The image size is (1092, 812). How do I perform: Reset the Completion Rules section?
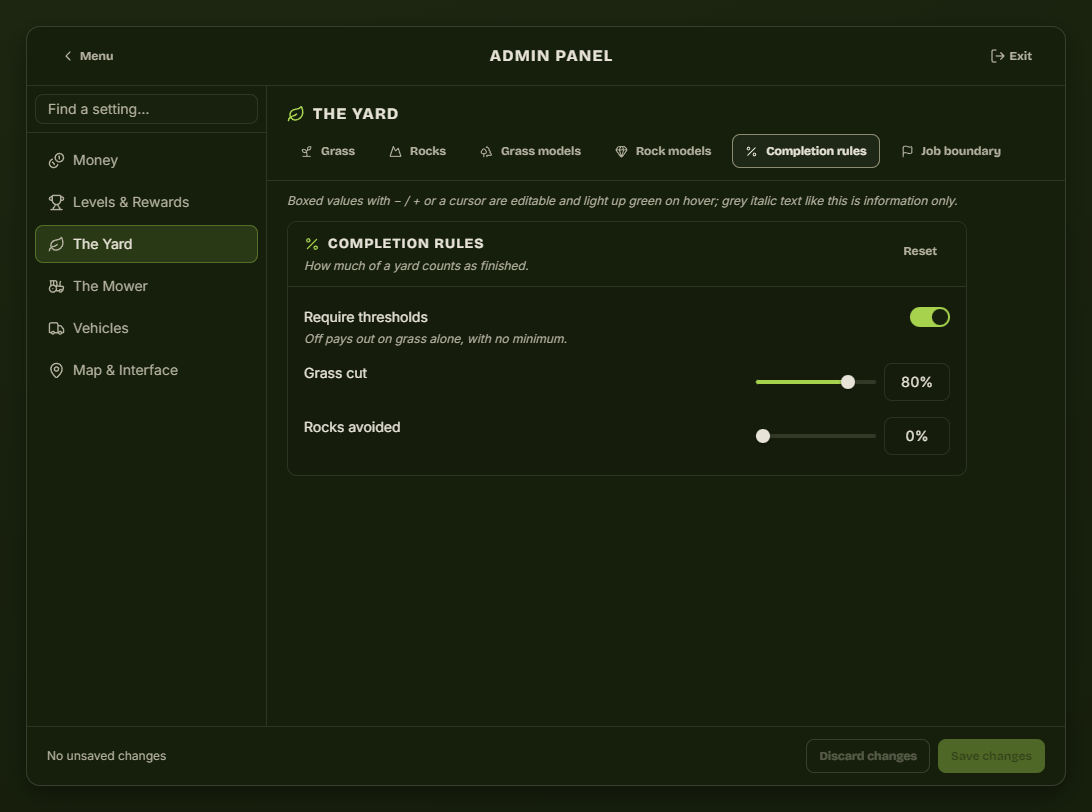click(920, 251)
